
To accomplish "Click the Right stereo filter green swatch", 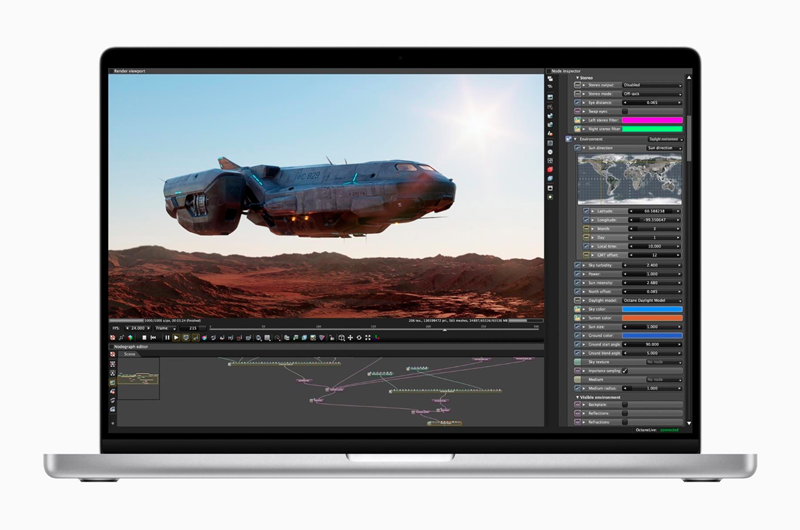I will coord(652,129).
